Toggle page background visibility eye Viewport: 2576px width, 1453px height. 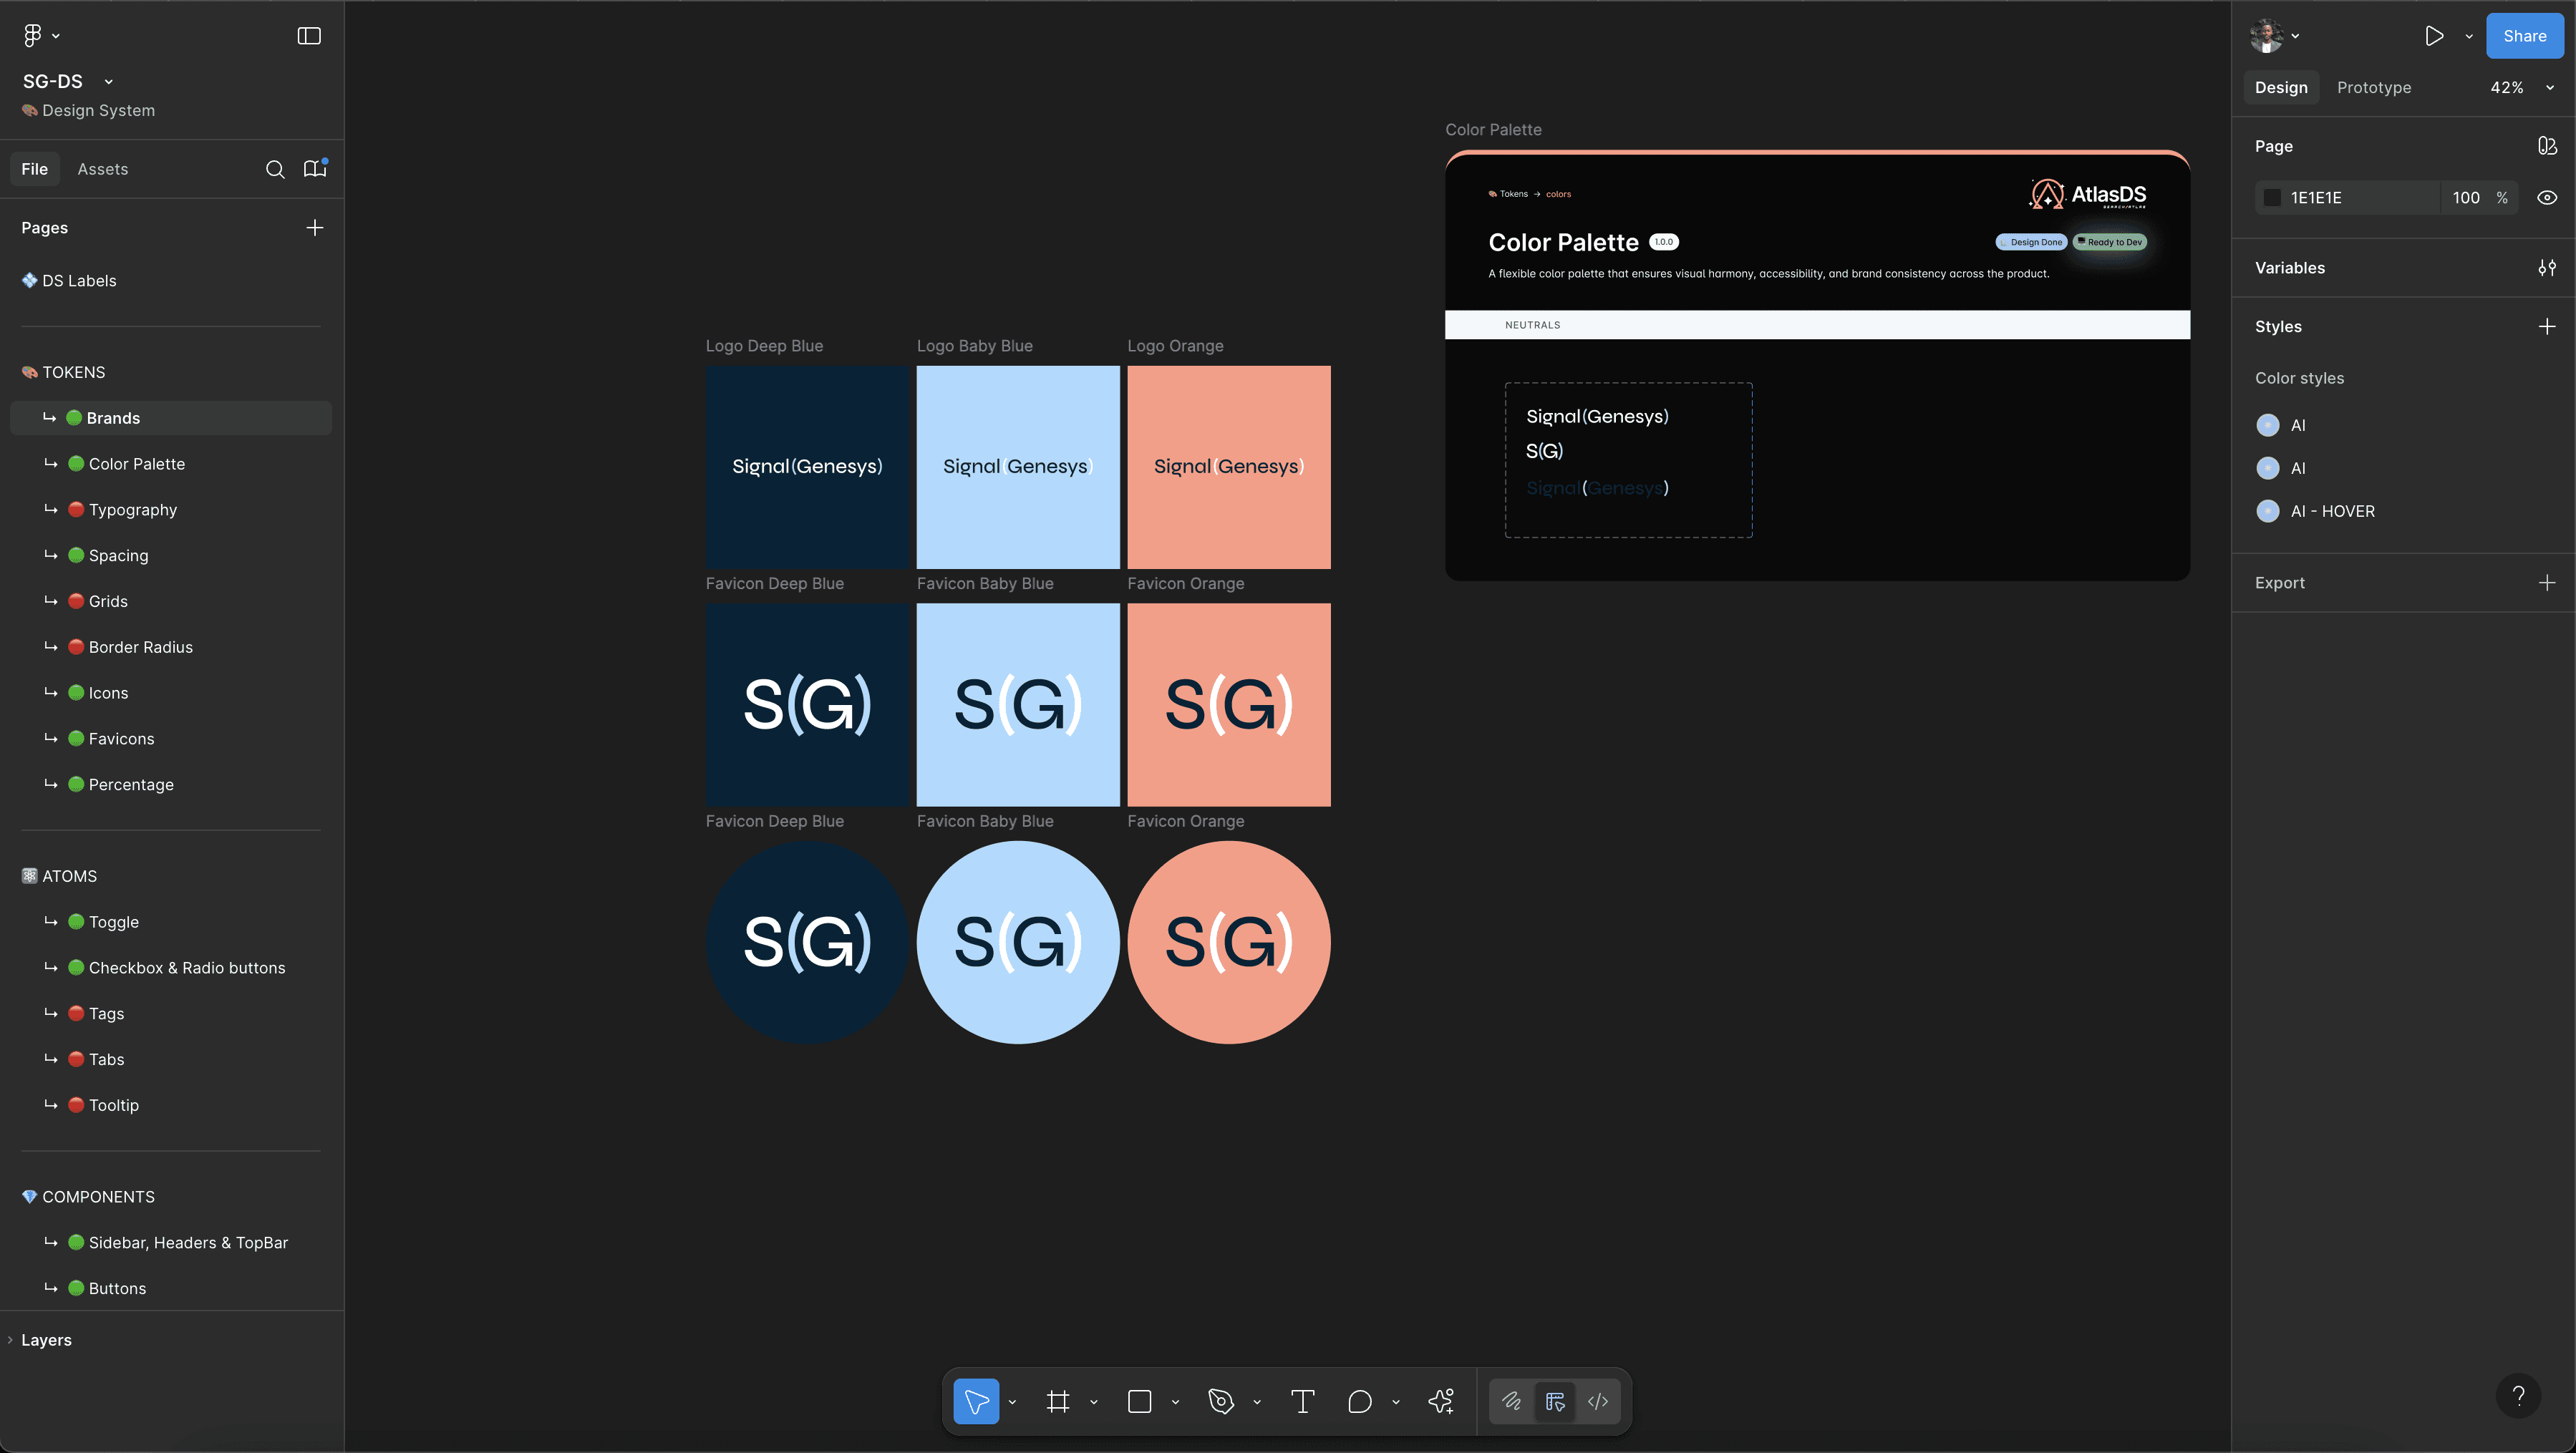2547,198
